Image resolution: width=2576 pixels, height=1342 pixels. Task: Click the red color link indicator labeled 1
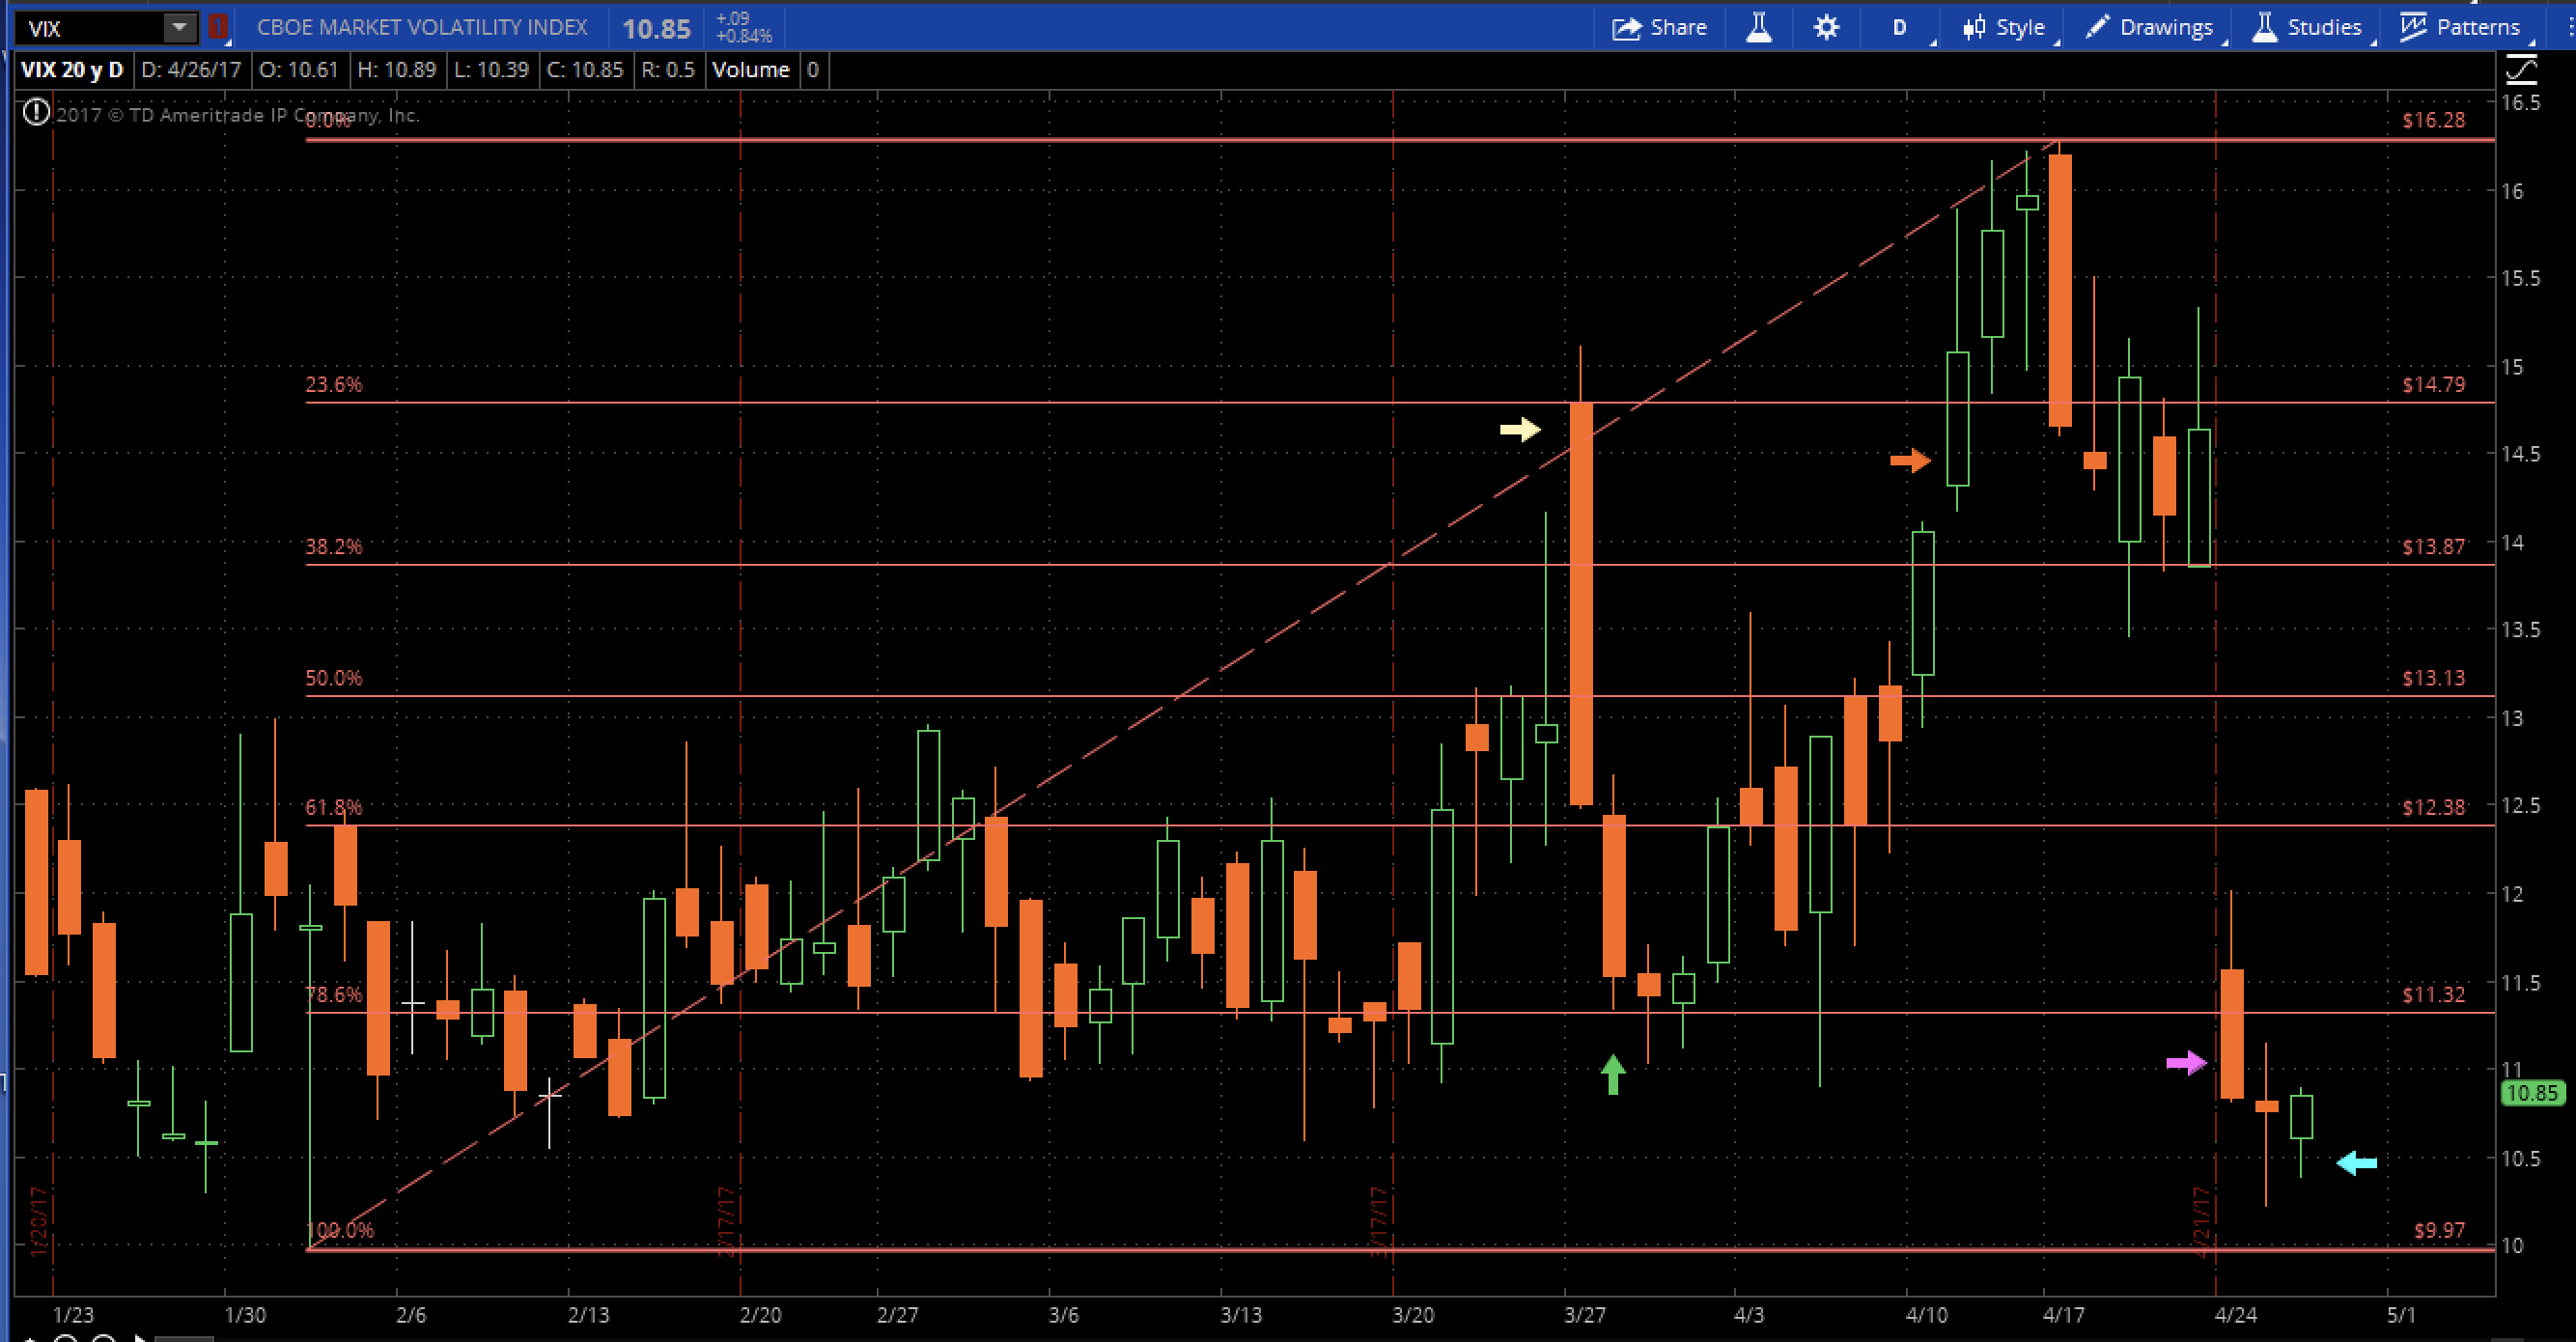tap(218, 27)
